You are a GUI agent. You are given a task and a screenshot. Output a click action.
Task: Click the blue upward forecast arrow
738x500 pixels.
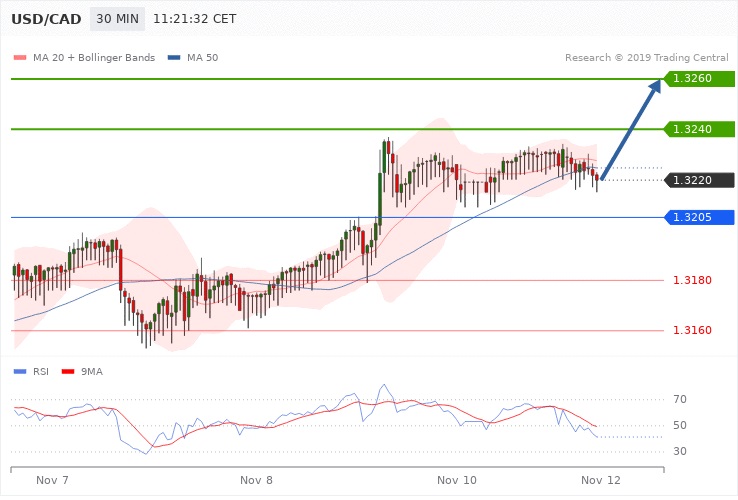pos(630,130)
